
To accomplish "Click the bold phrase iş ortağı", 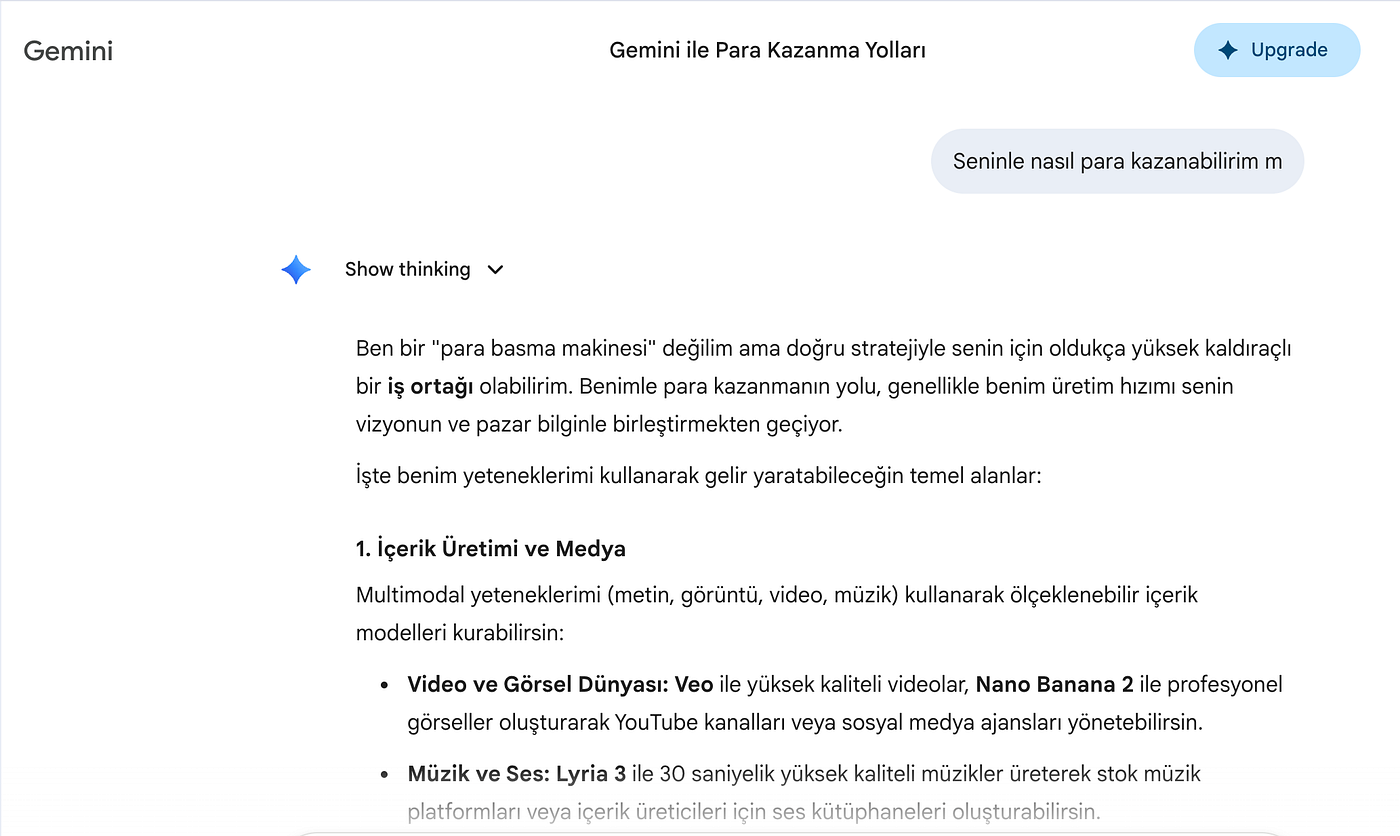I will point(430,386).
